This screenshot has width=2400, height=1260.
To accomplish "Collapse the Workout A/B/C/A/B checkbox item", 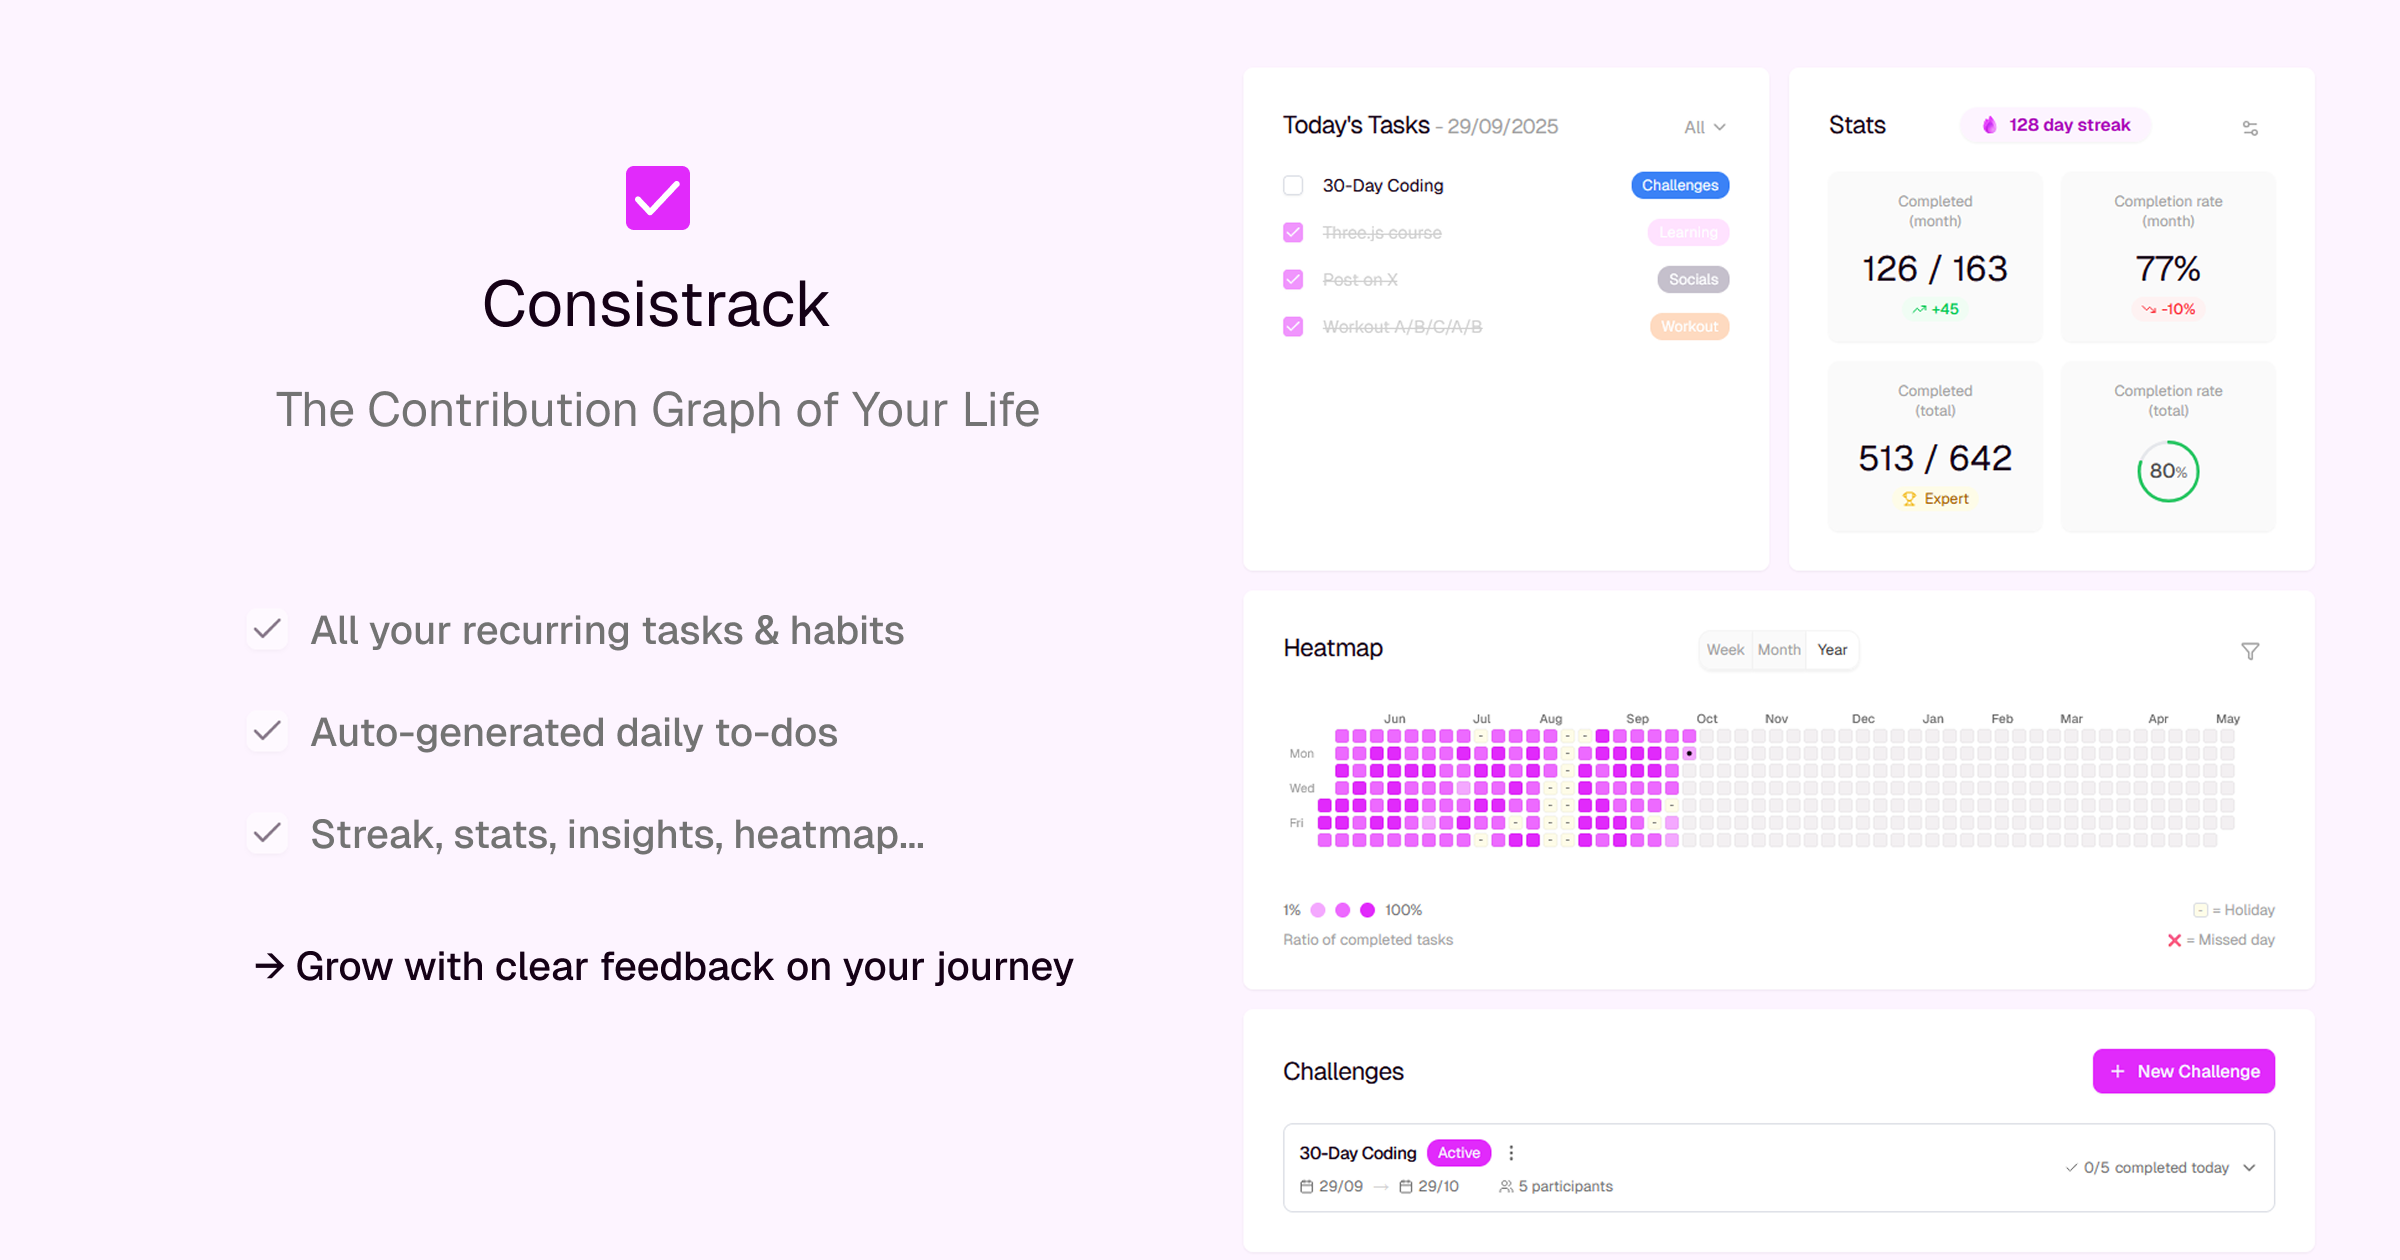I will 1292,326.
